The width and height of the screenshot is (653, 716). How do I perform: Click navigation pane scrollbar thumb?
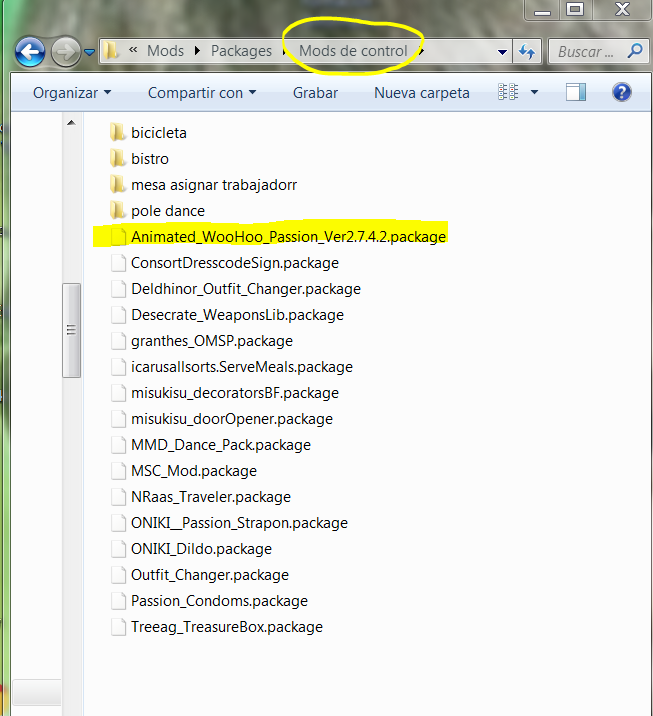point(71,330)
